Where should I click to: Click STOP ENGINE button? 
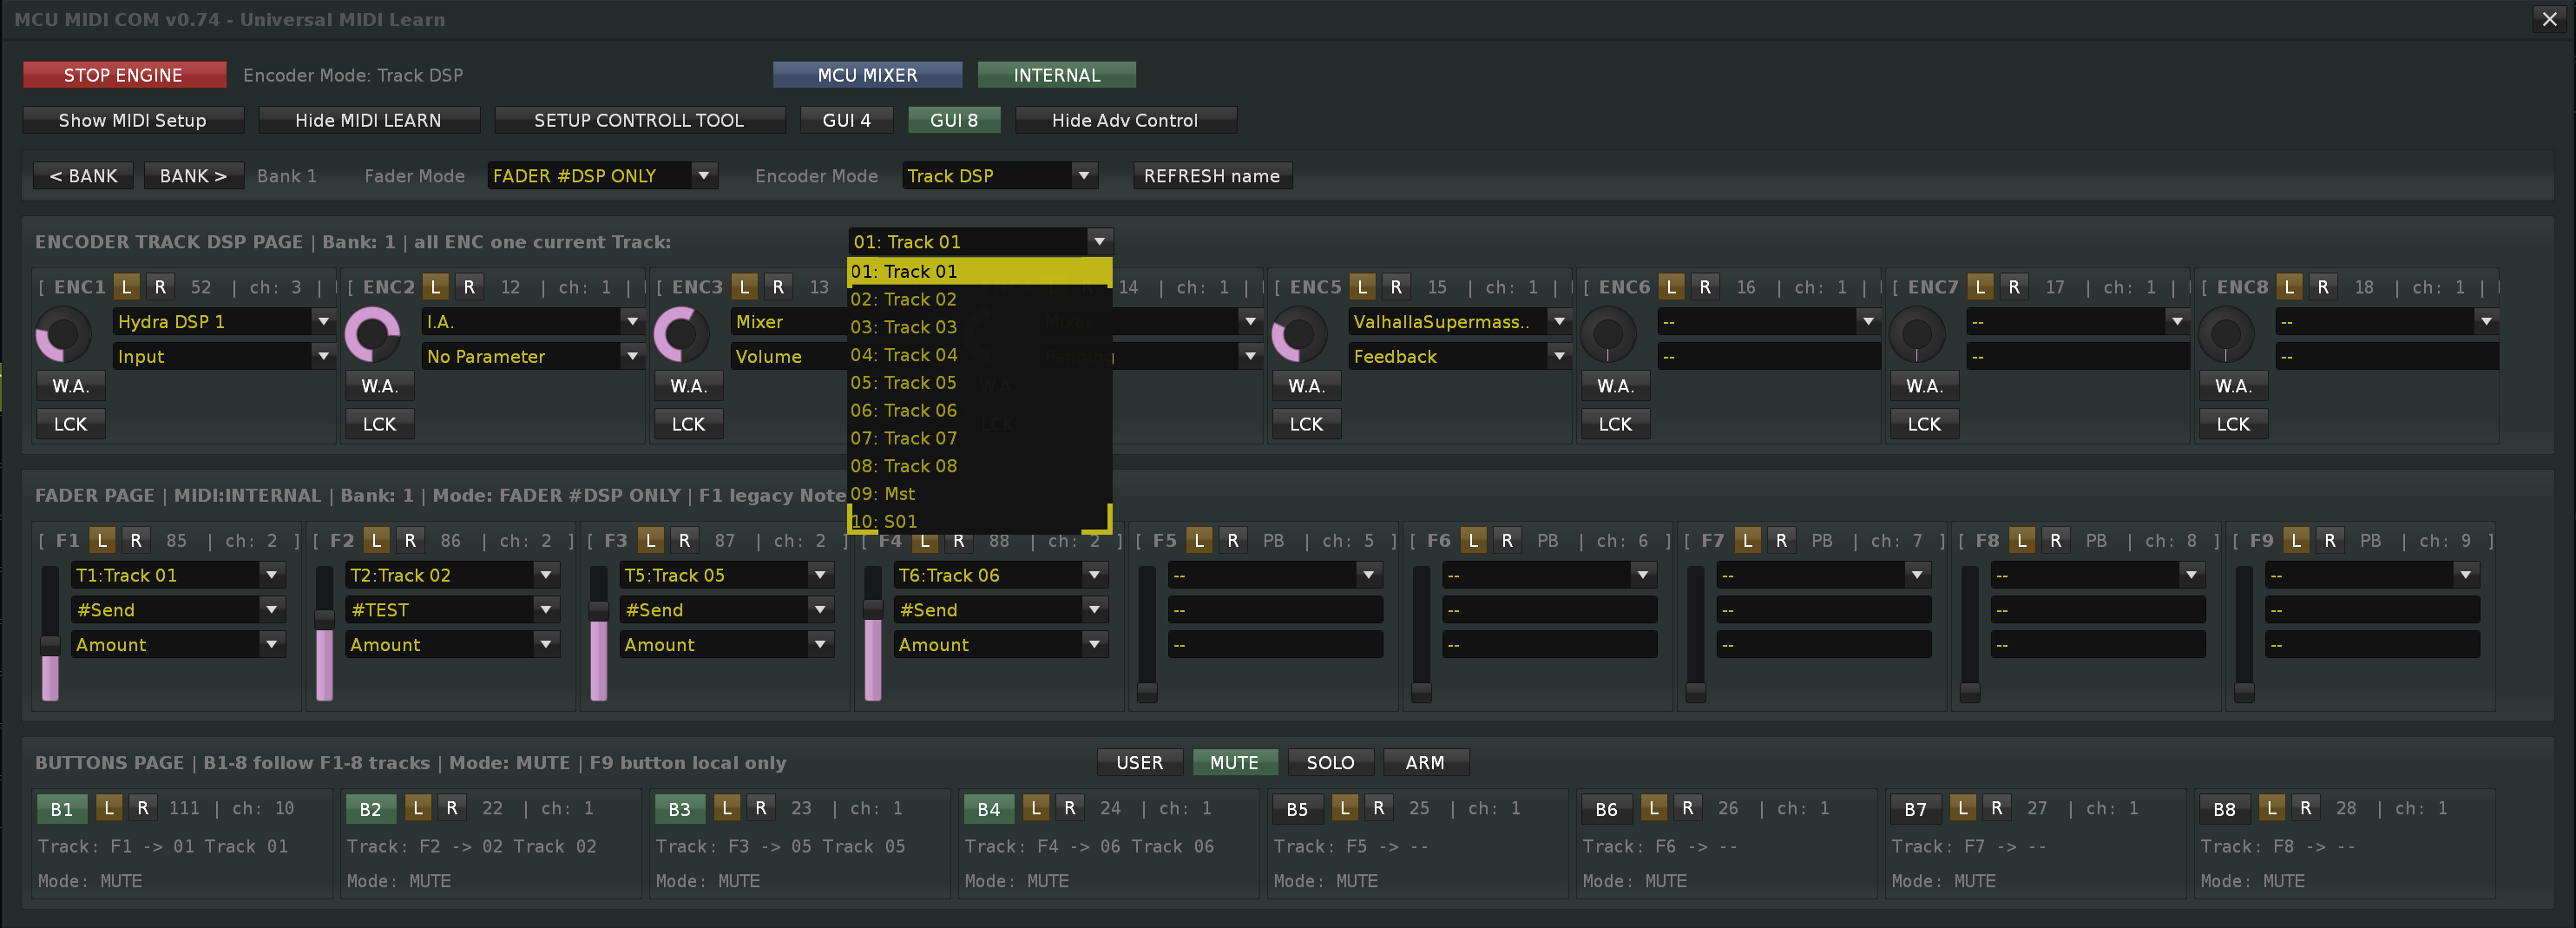(124, 75)
